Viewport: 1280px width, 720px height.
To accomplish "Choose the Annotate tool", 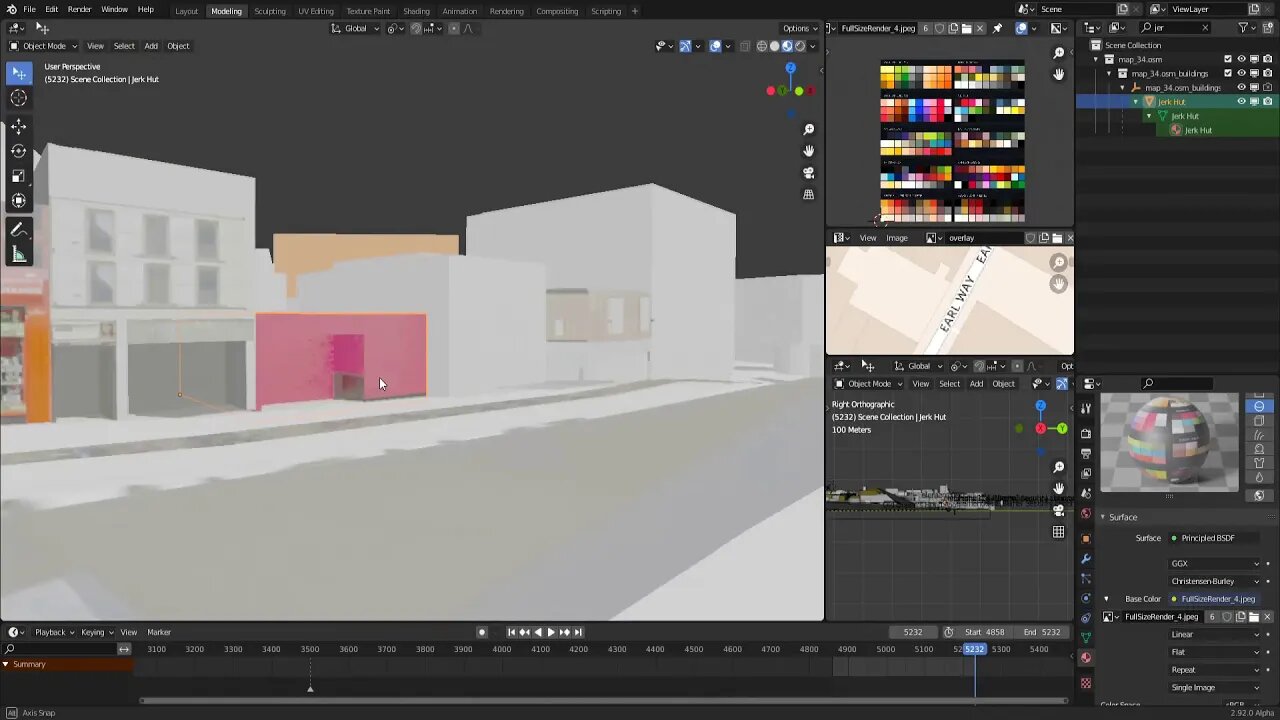I will click(19, 230).
